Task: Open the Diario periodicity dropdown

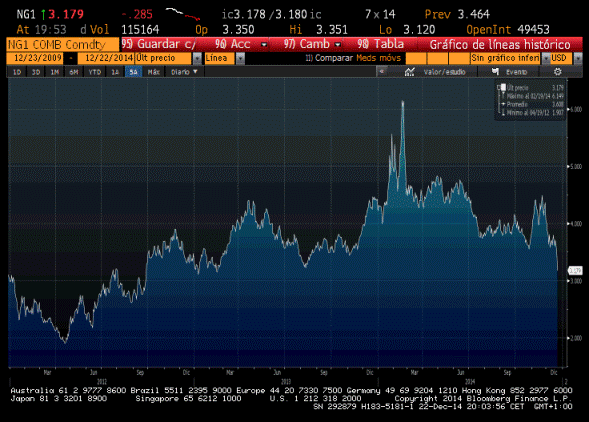Action: coord(184,72)
